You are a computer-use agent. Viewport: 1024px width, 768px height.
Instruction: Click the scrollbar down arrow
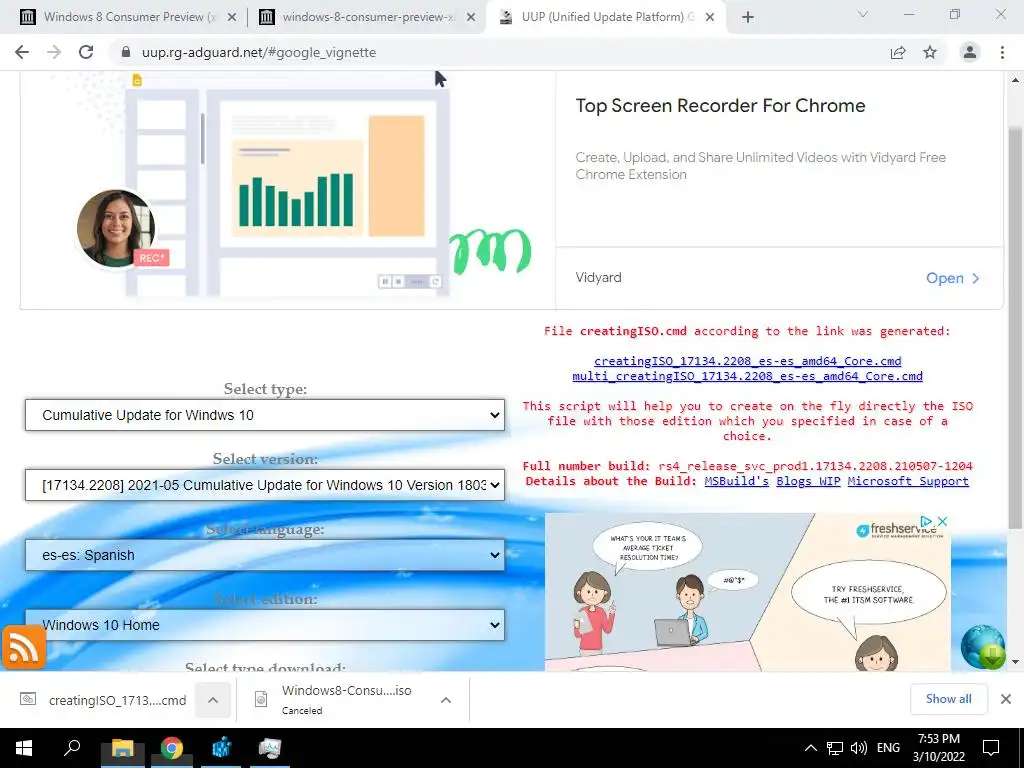(x=1015, y=662)
